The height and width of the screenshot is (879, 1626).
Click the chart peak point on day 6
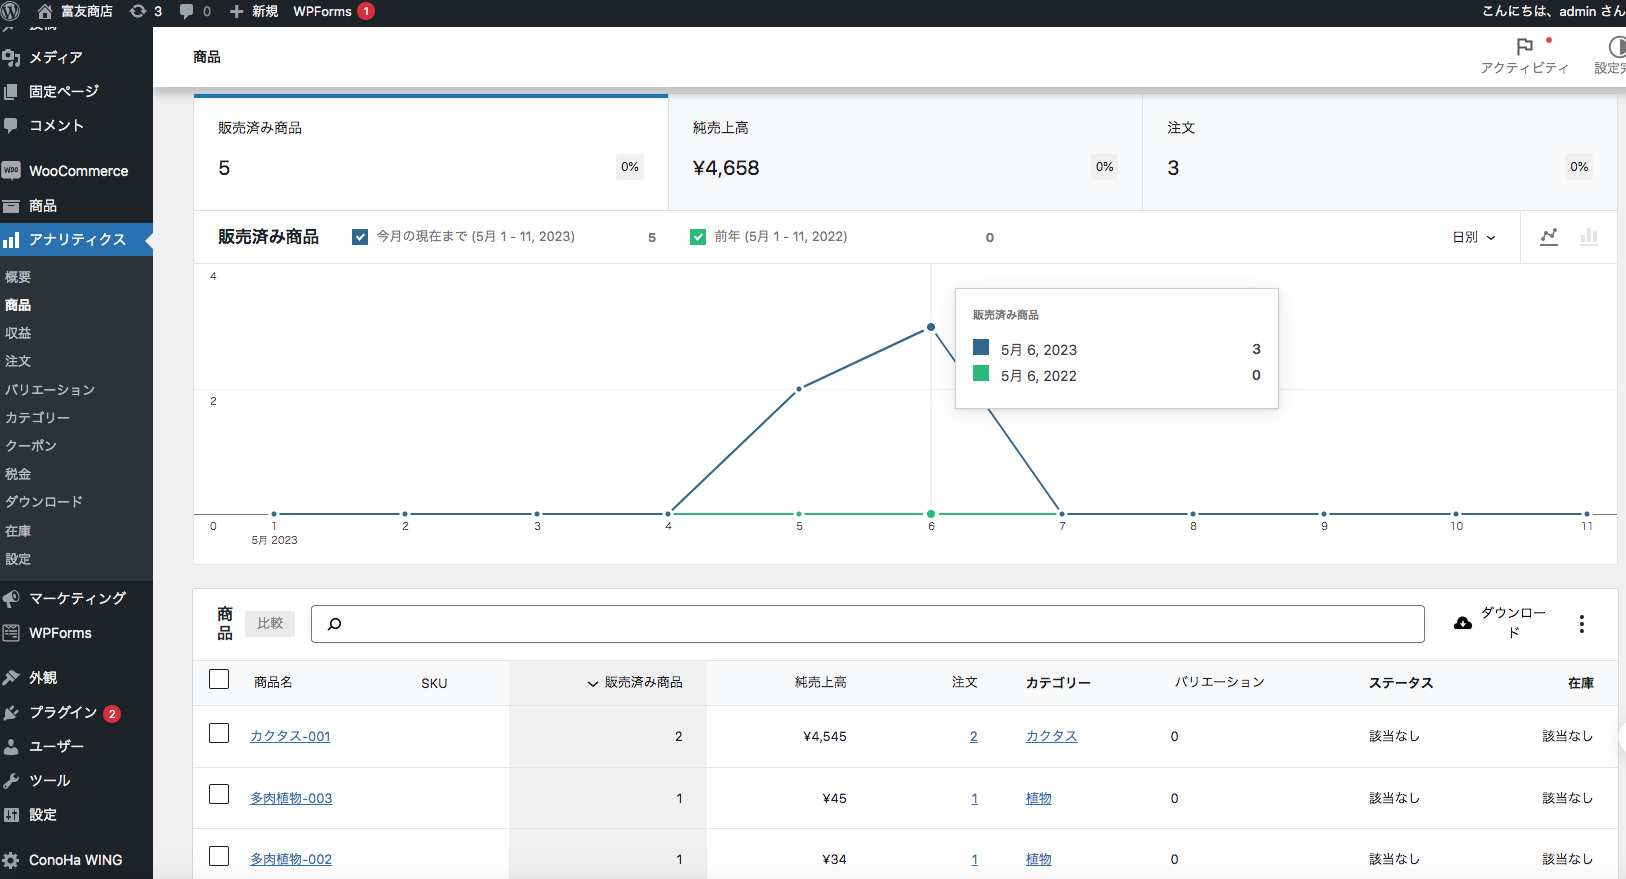point(931,327)
